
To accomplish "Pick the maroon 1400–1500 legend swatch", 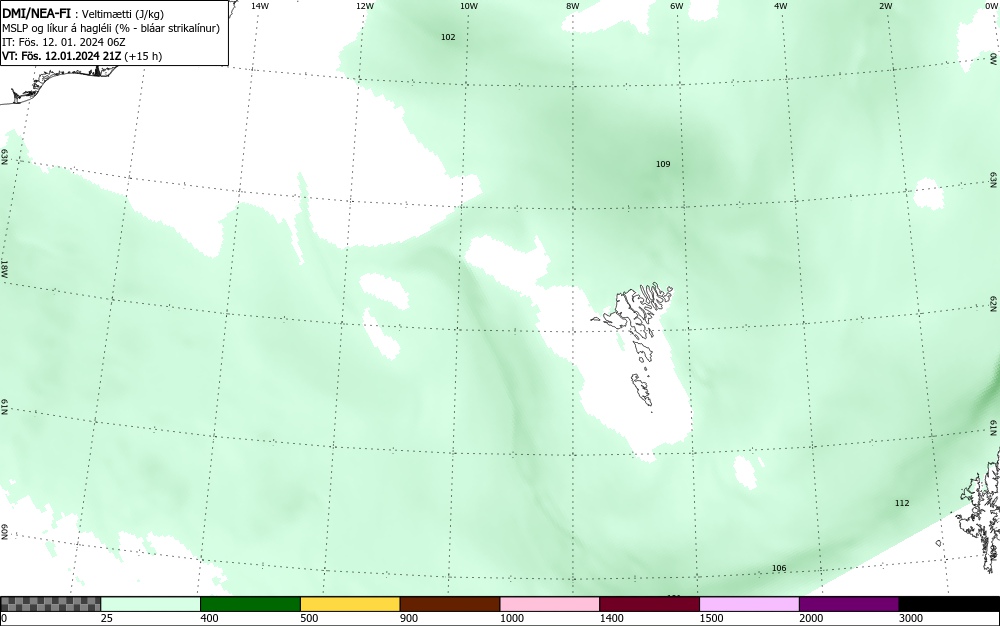I will coord(649,604).
